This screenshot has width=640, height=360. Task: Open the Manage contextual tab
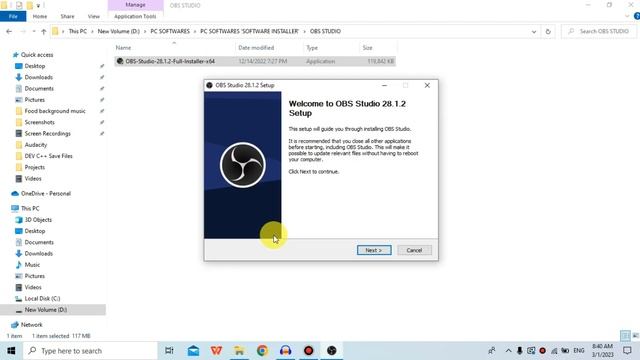tap(136, 5)
